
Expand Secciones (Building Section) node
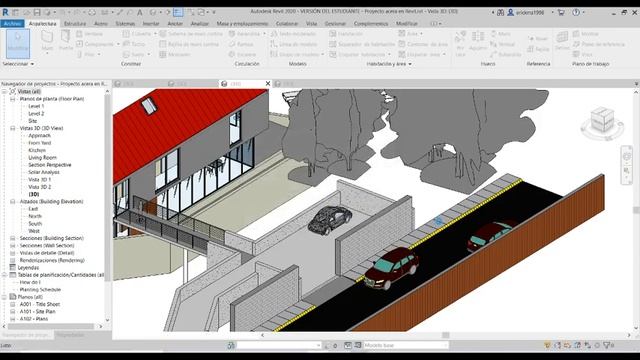(x=13, y=238)
